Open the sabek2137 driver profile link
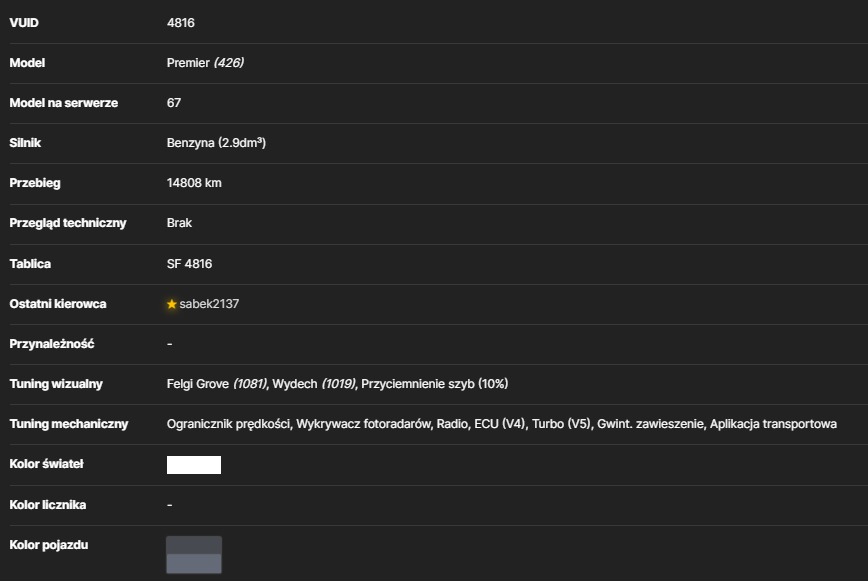This screenshot has width=868, height=581. click(x=209, y=304)
